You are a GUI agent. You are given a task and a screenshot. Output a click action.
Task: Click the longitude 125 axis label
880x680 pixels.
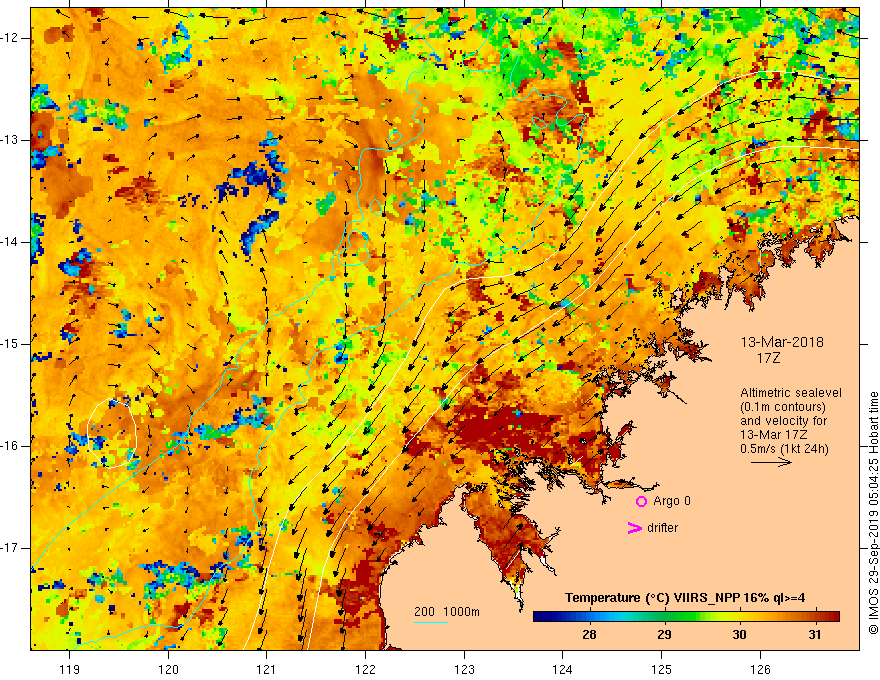tap(662, 669)
